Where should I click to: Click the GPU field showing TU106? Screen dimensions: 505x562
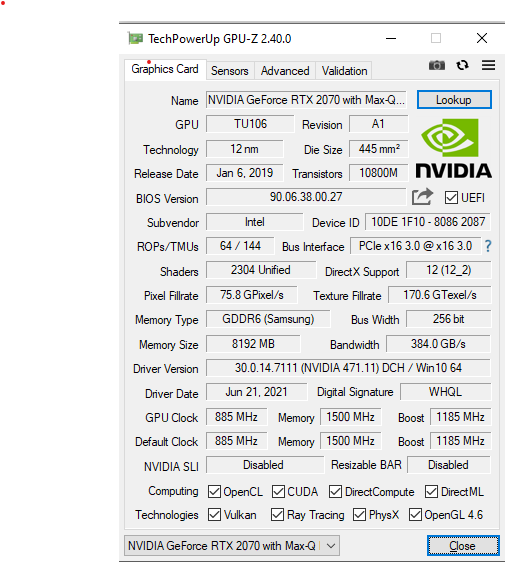[x=250, y=124]
